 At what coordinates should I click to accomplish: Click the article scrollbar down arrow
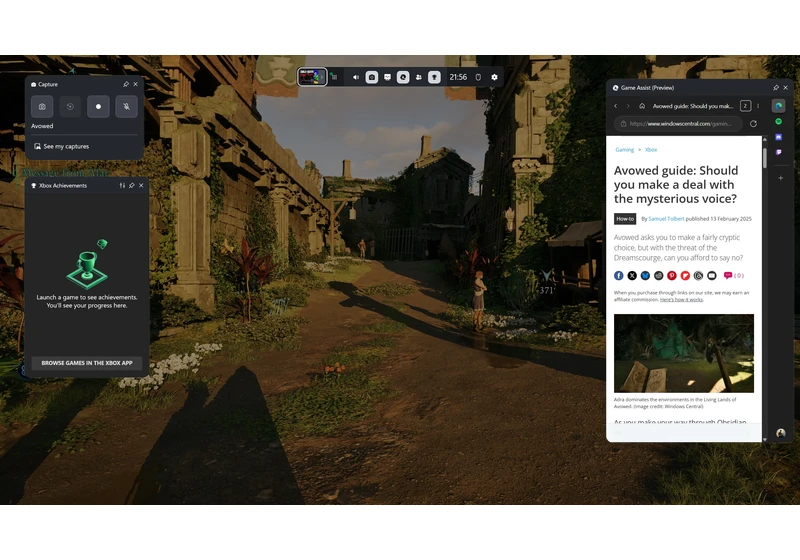[764, 439]
